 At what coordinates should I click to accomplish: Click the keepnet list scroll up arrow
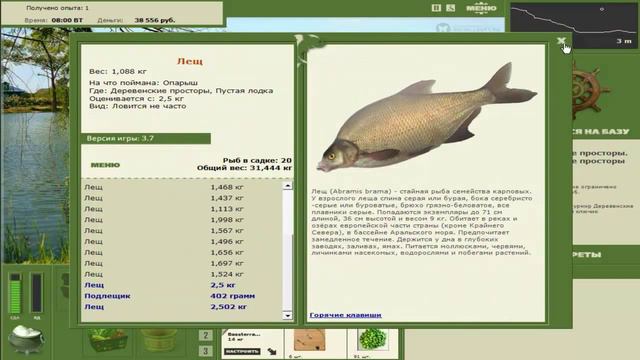288,186
